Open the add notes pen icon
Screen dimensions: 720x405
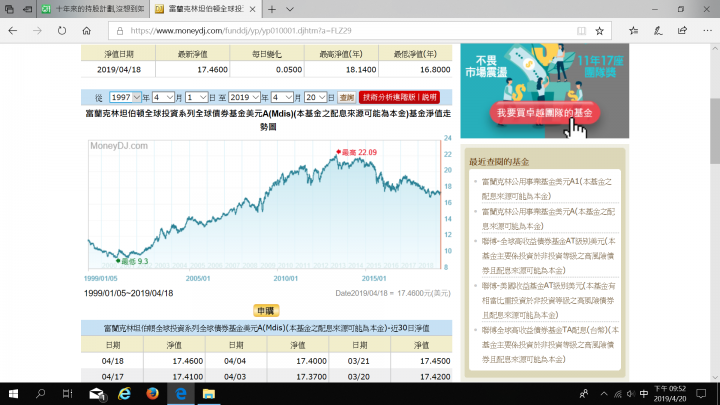click(x=658, y=31)
